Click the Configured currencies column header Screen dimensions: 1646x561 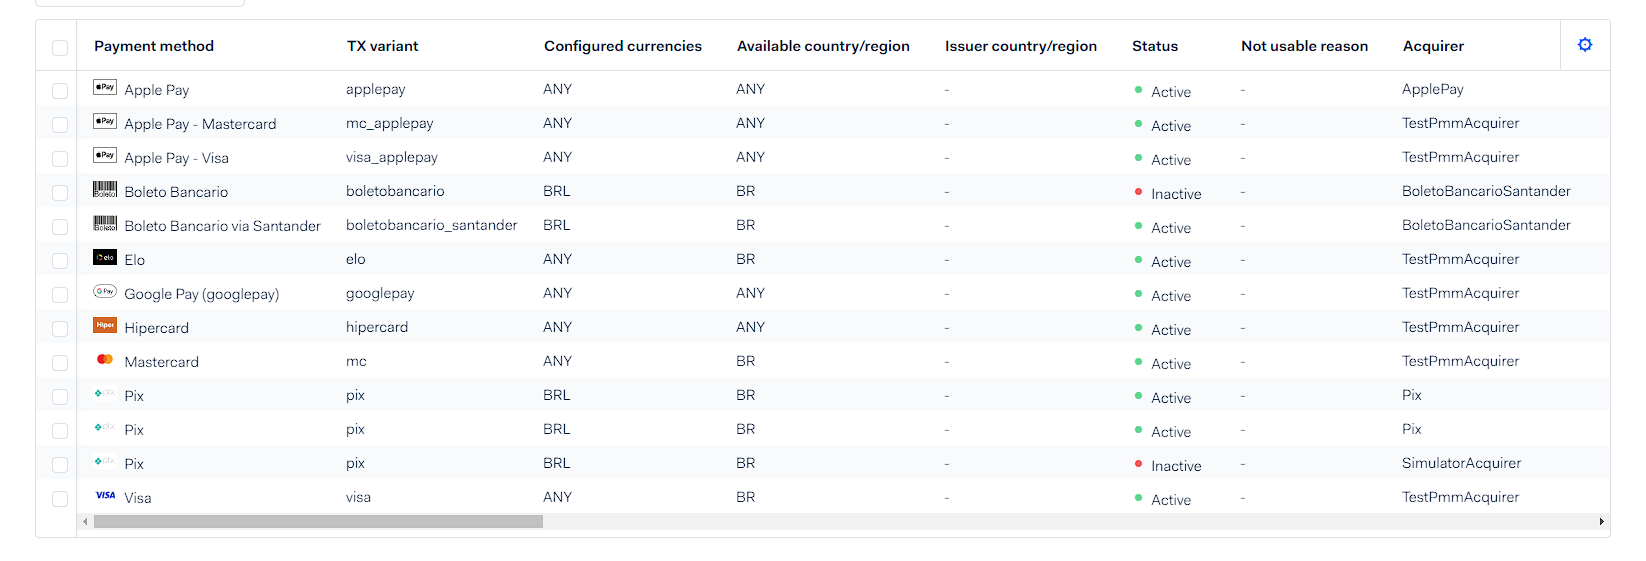coord(623,46)
